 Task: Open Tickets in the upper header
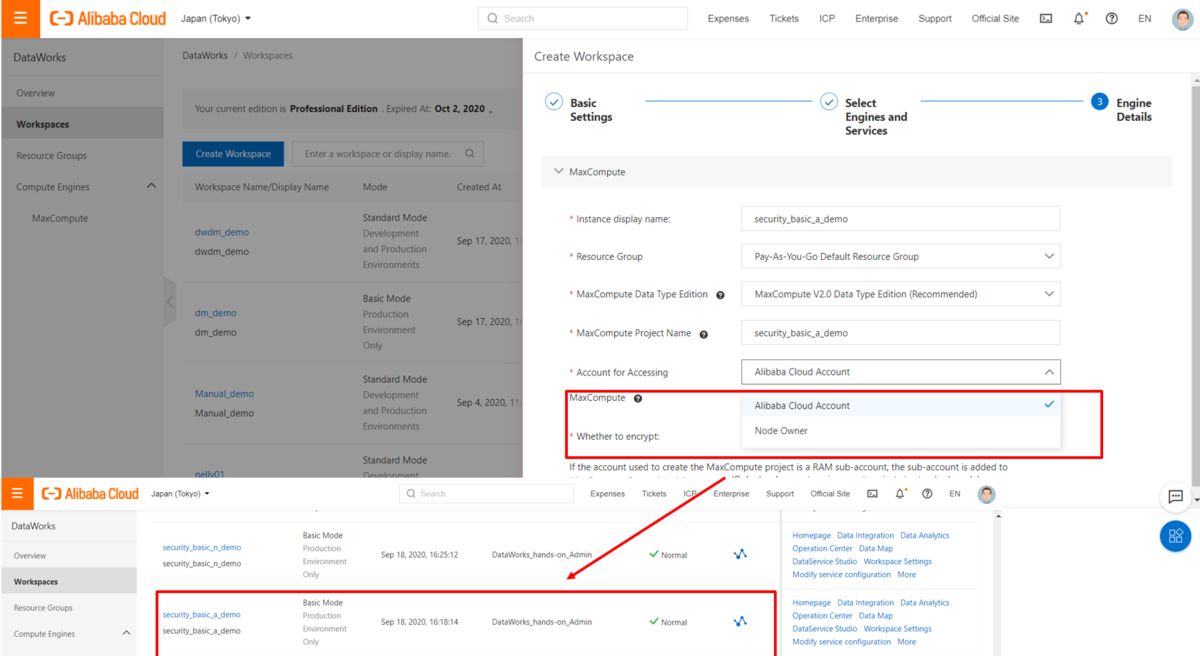click(784, 19)
